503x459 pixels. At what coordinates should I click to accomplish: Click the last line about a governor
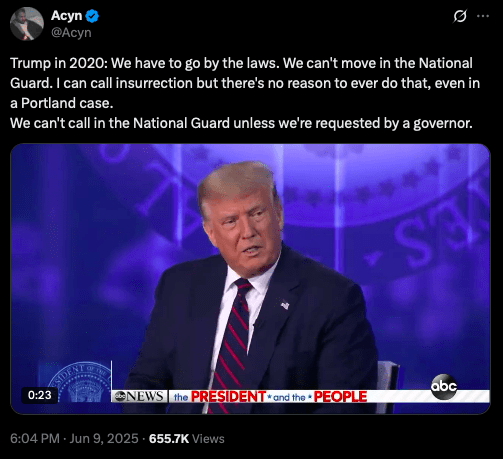(241, 123)
